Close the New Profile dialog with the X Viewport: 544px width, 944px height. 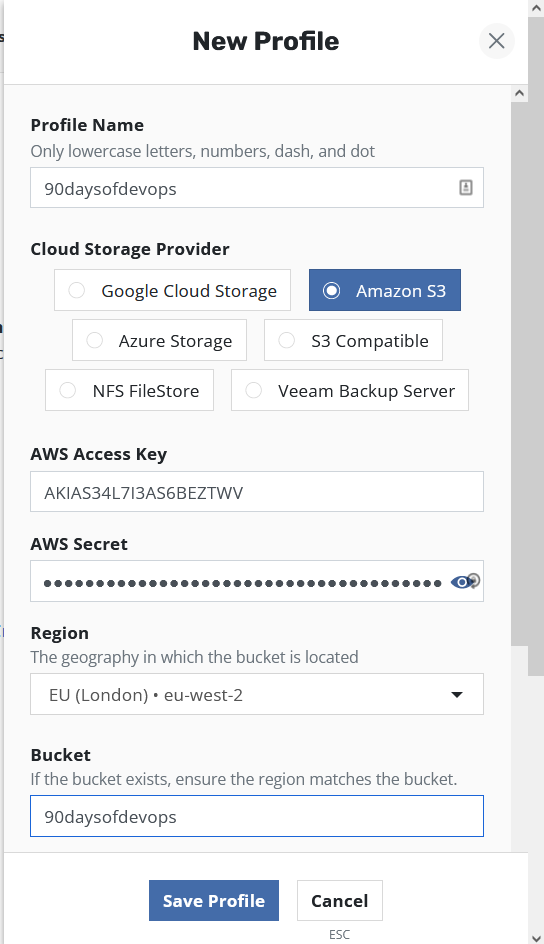496,41
